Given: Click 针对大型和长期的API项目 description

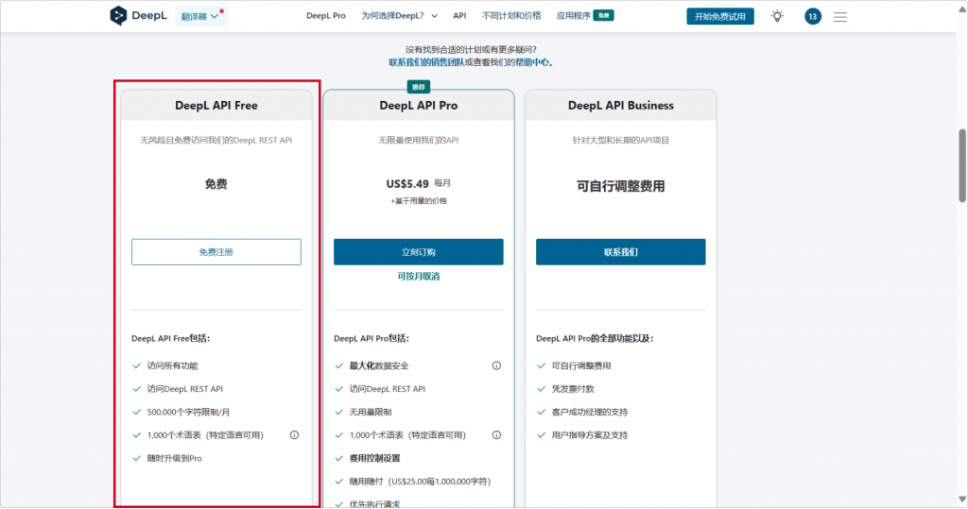Looking at the screenshot, I should (620, 140).
